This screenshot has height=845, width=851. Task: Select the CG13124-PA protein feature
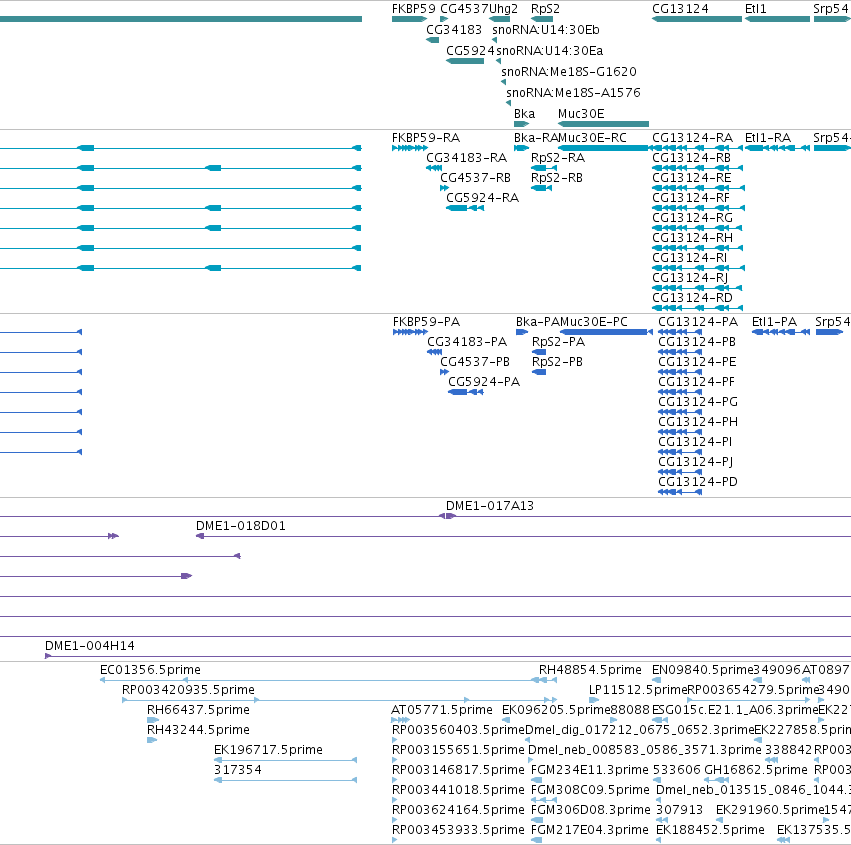pyautogui.click(x=680, y=332)
